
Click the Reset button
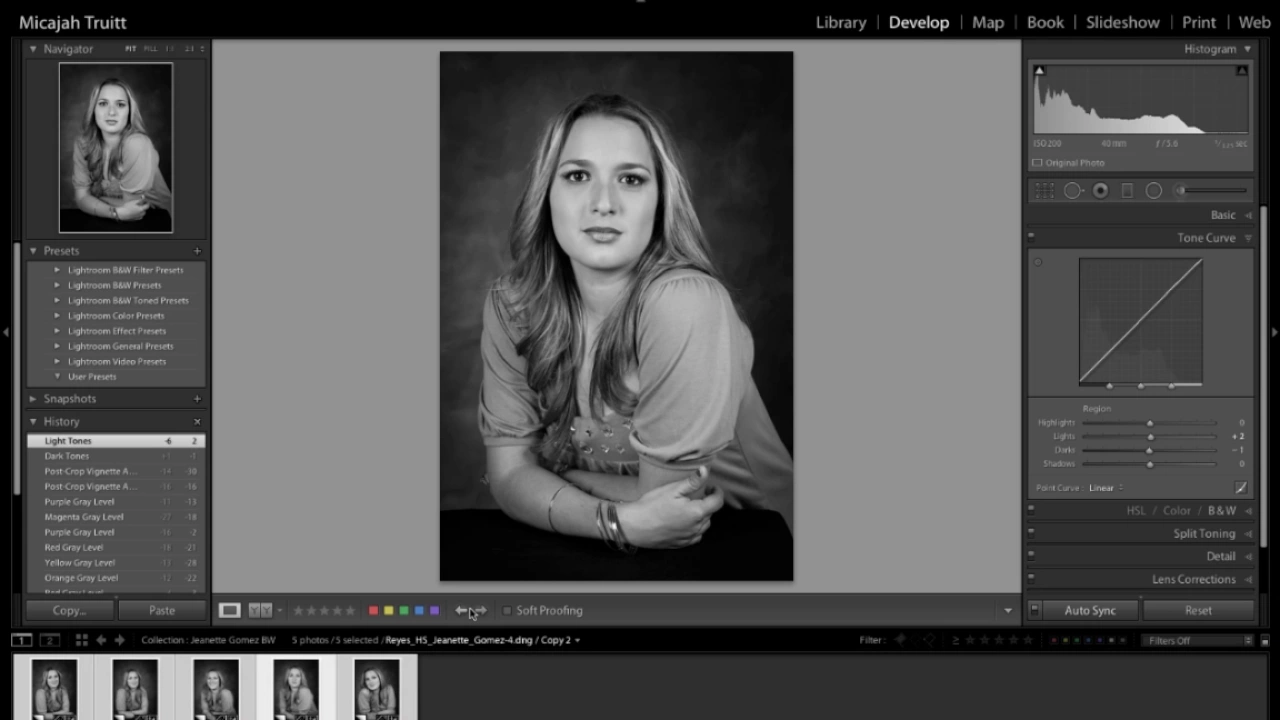coord(1198,610)
